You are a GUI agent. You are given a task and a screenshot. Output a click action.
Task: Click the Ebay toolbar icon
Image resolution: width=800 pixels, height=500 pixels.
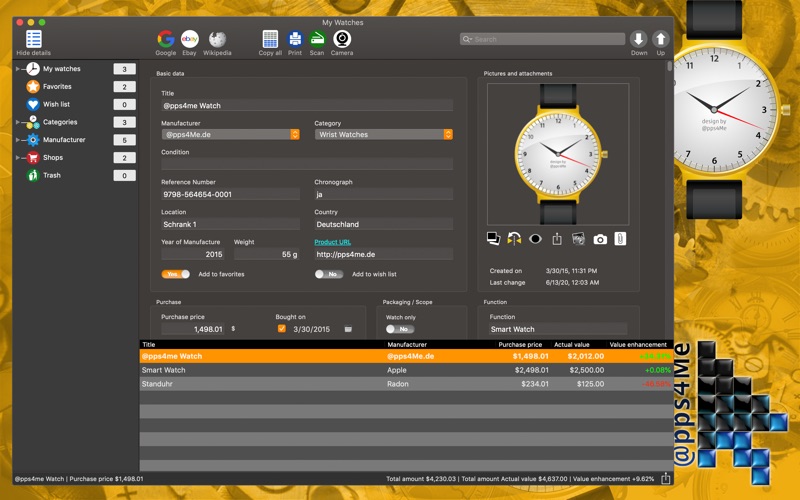tap(189, 39)
